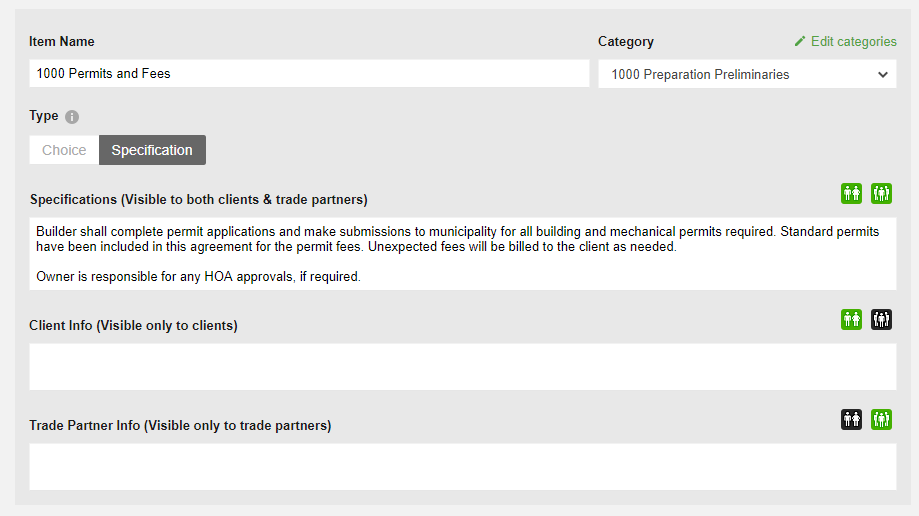Switch item type to Choice
Viewport: 919px width, 516px height.
click(x=64, y=150)
